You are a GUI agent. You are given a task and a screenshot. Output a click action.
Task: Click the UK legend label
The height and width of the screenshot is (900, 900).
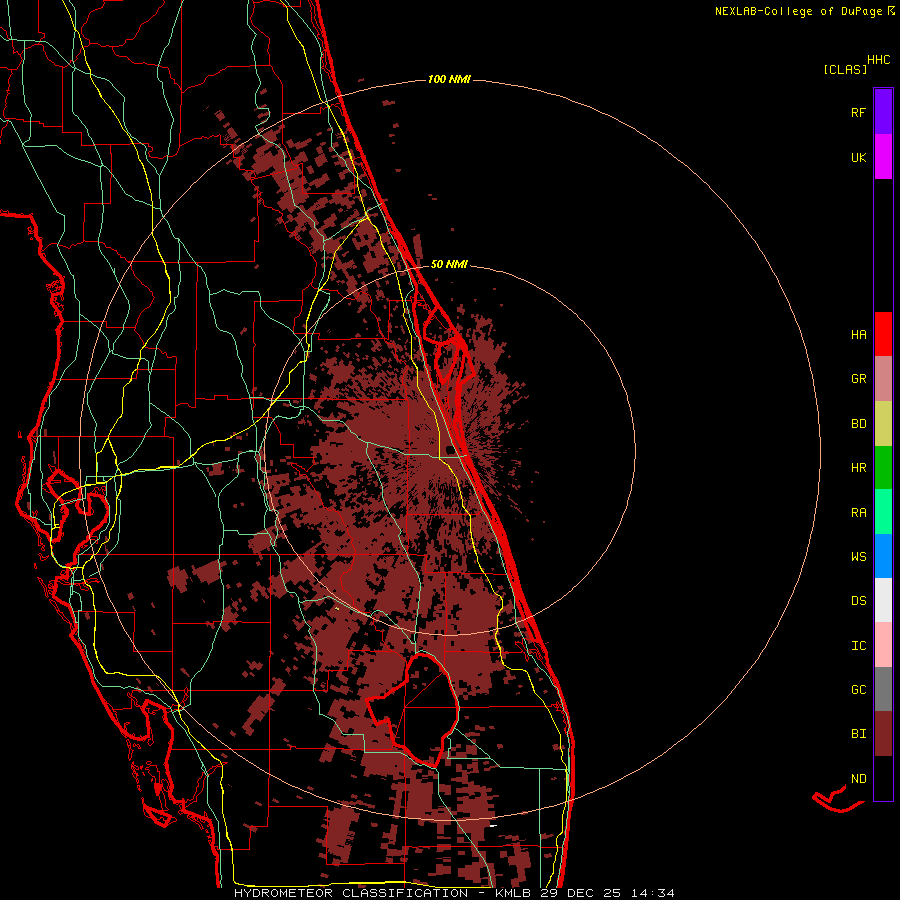858,158
